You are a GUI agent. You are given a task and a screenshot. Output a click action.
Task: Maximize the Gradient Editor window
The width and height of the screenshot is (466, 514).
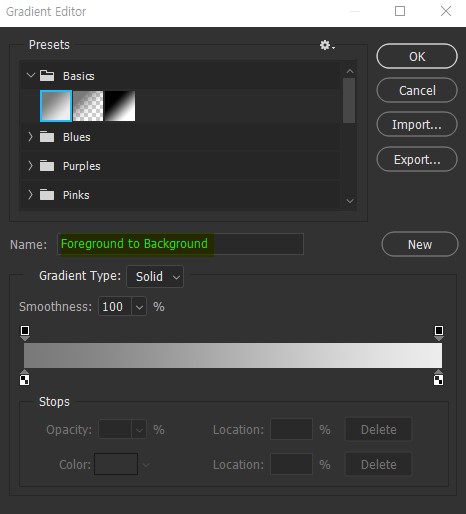[x=400, y=11]
